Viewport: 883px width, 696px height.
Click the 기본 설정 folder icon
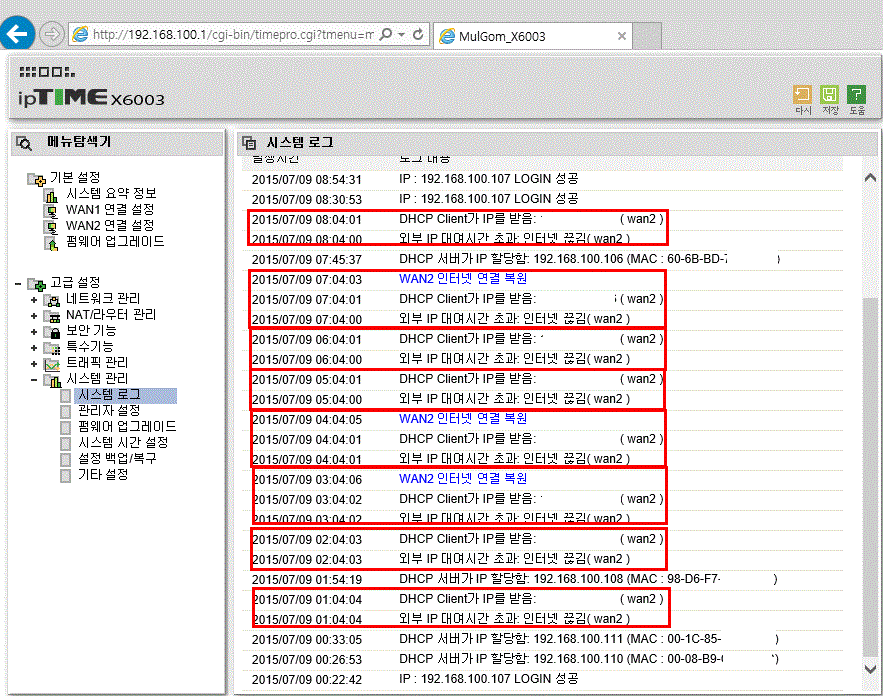pos(37,179)
